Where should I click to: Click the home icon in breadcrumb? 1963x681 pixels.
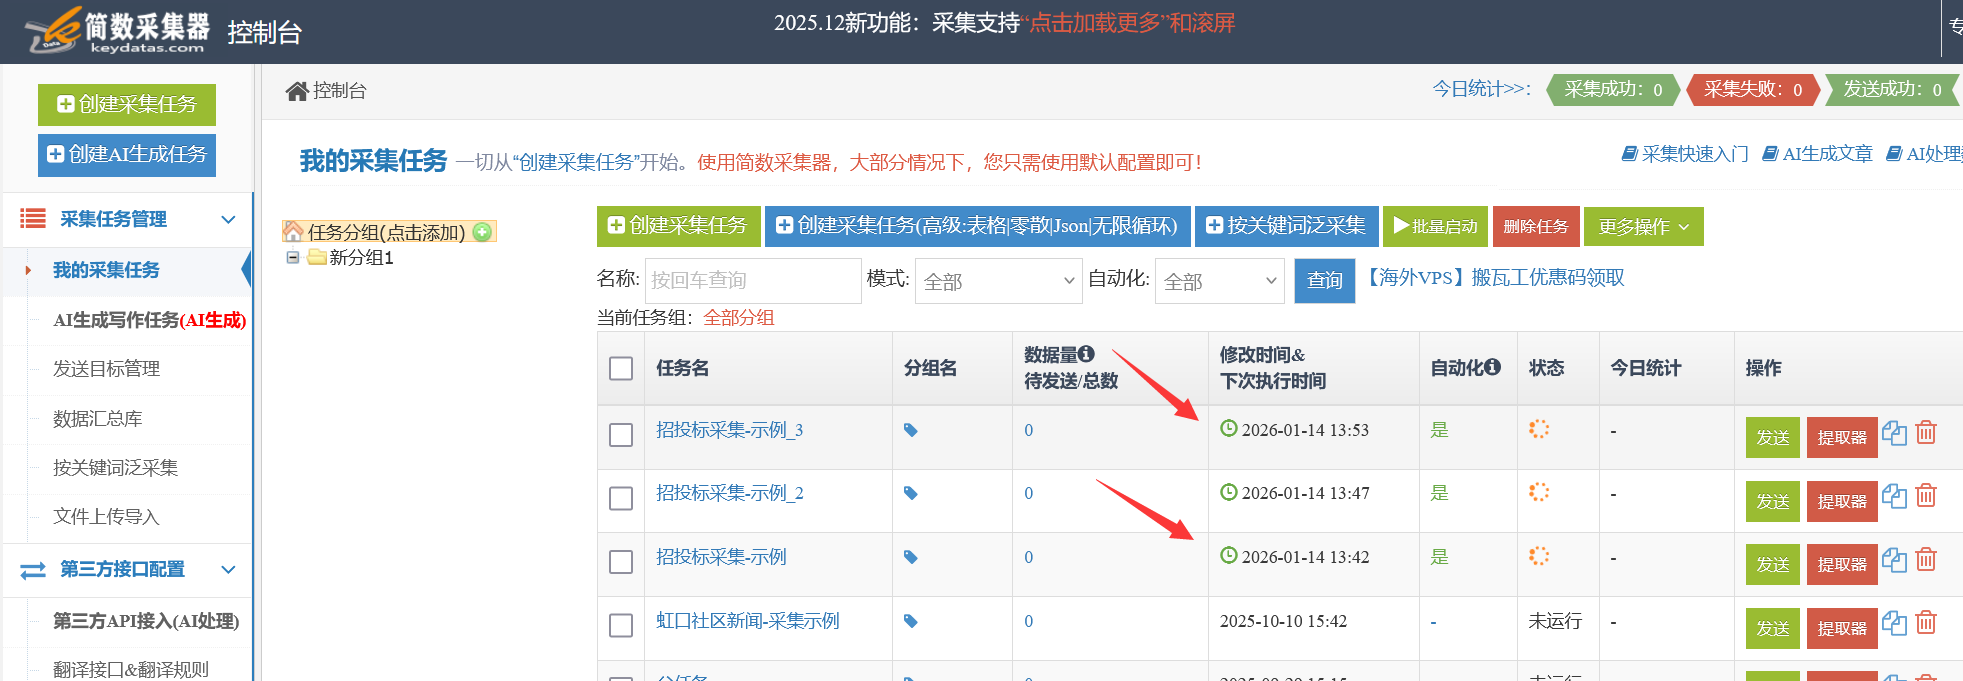(296, 91)
